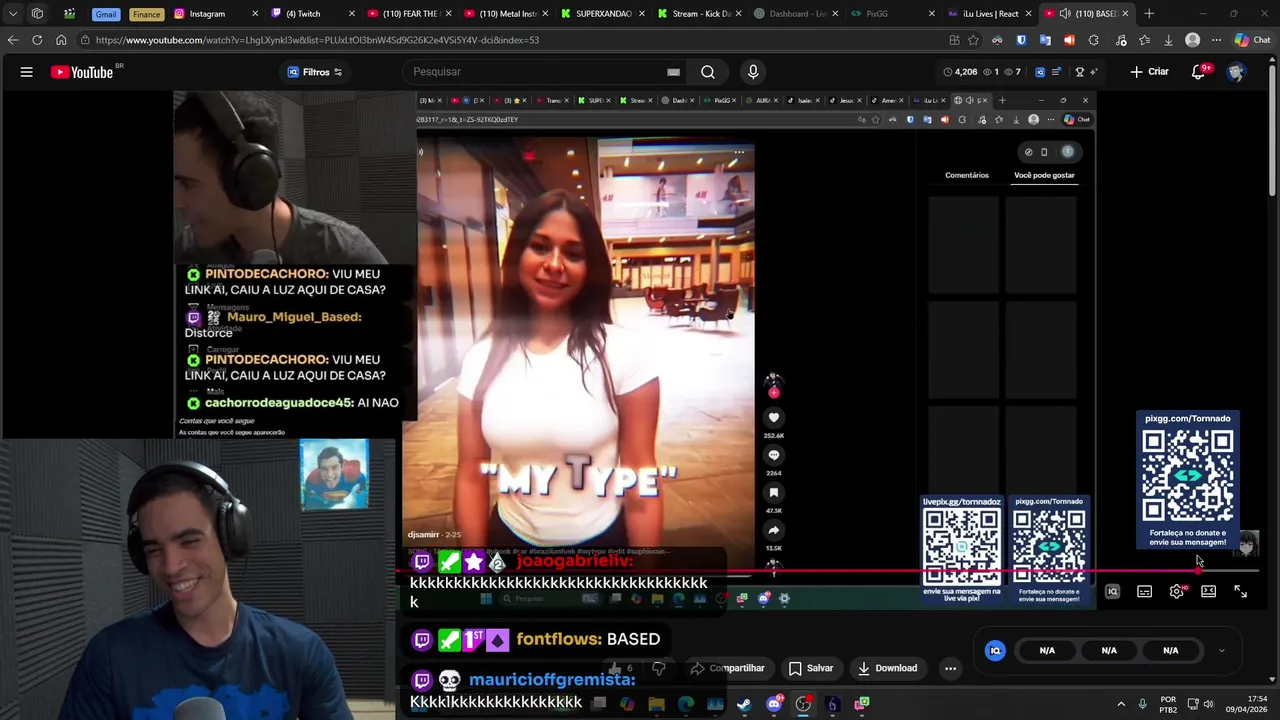The width and height of the screenshot is (1280, 720).
Task: Open the Finance pinned tab
Action: pyautogui.click(x=146, y=14)
